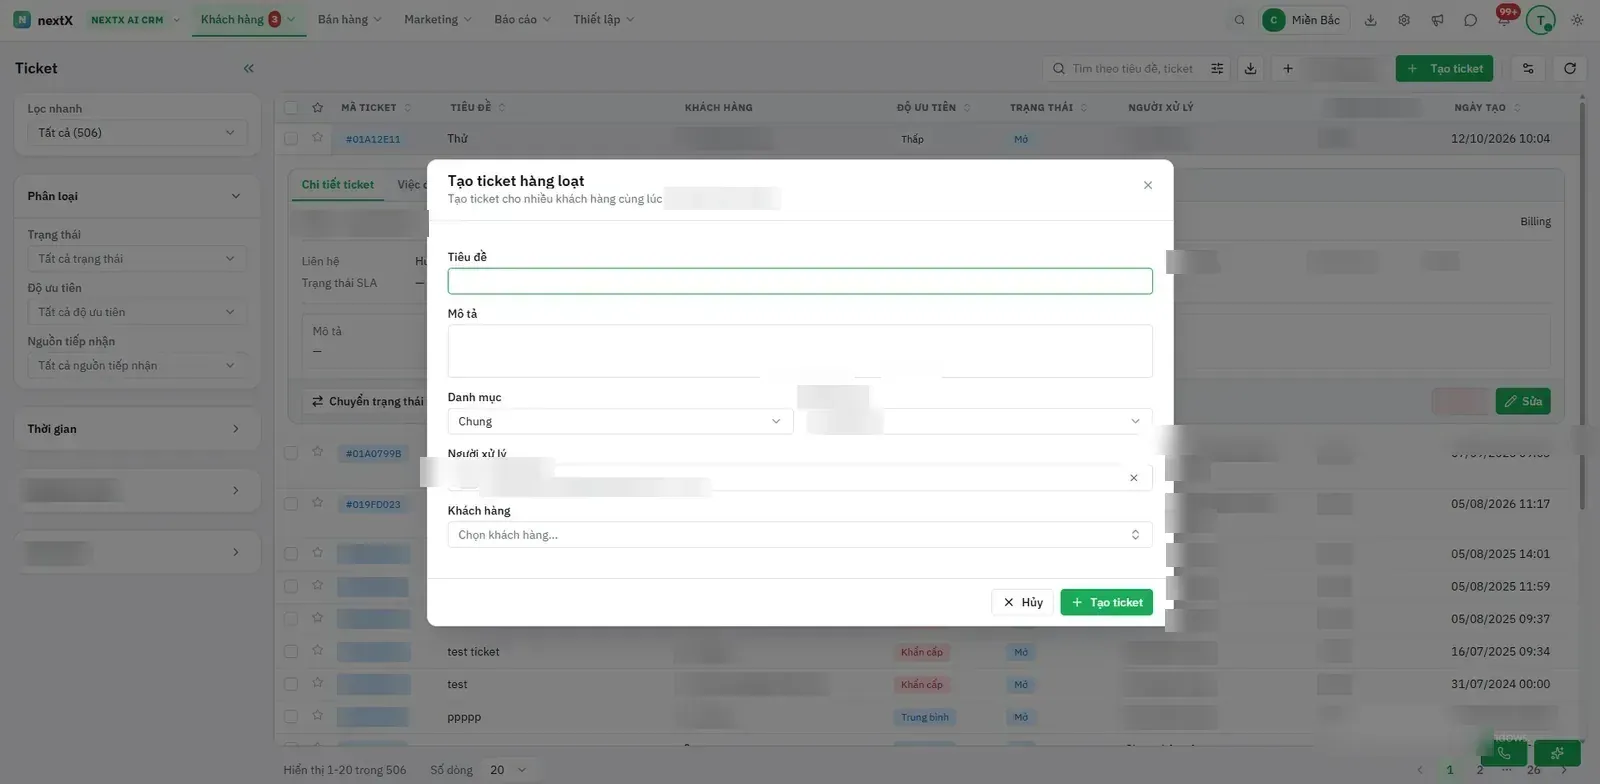Click the Mô tả text area
The height and width of the screenshot is (784, 1600).
tap(799, 351)
